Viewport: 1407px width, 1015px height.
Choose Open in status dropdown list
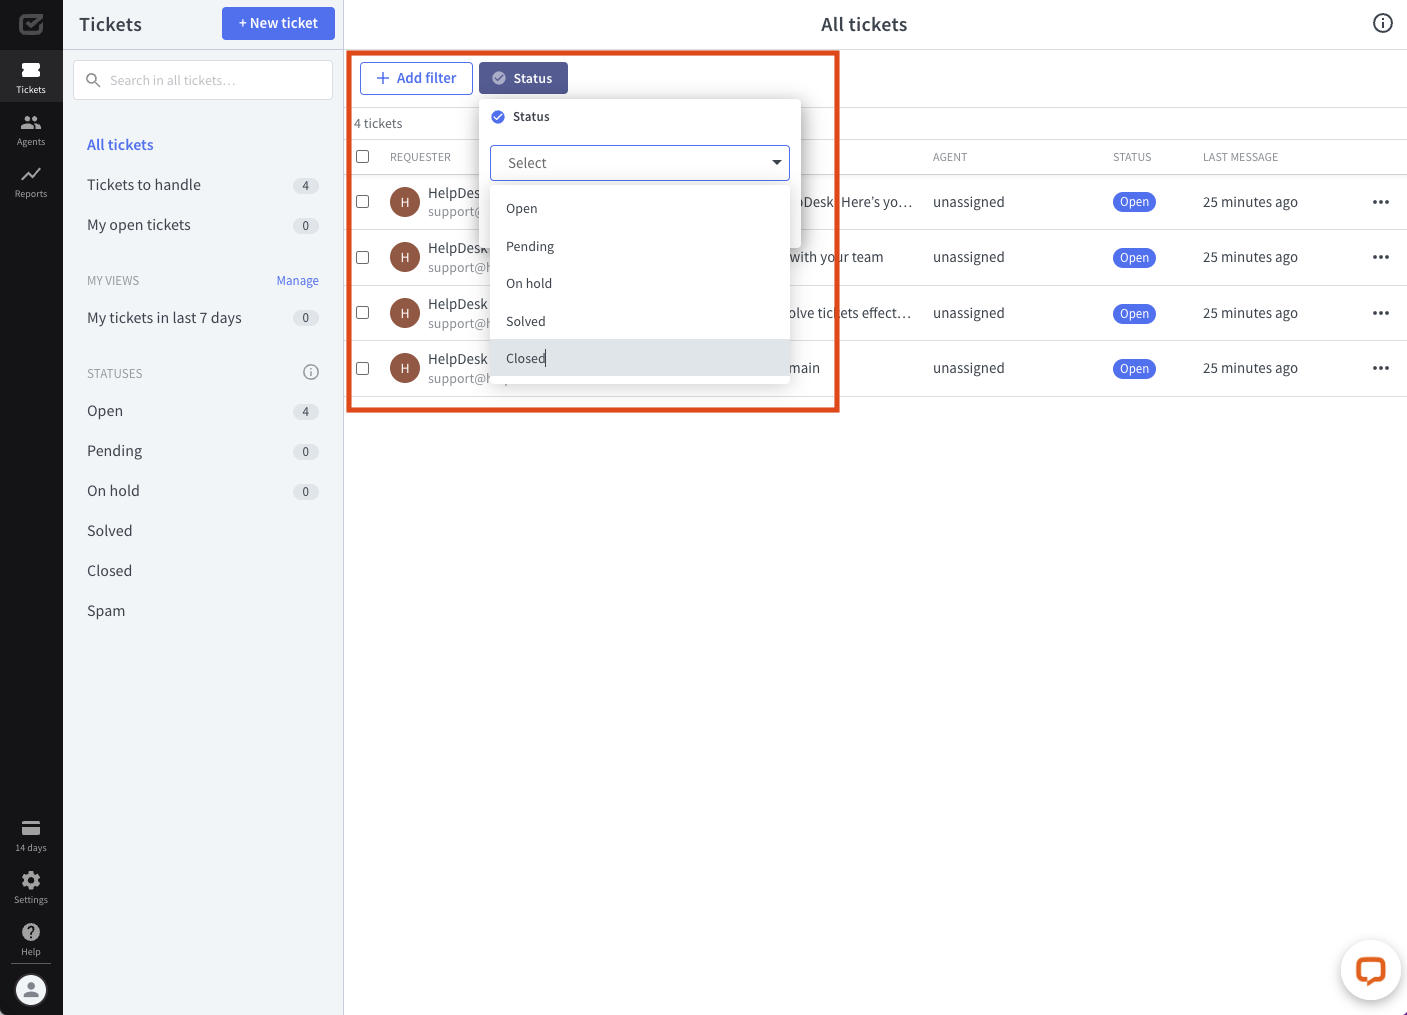(640, 208)
